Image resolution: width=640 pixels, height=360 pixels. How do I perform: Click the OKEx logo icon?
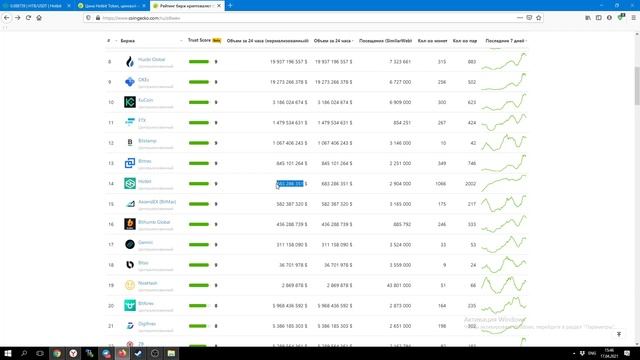click(x=130, y=82)
